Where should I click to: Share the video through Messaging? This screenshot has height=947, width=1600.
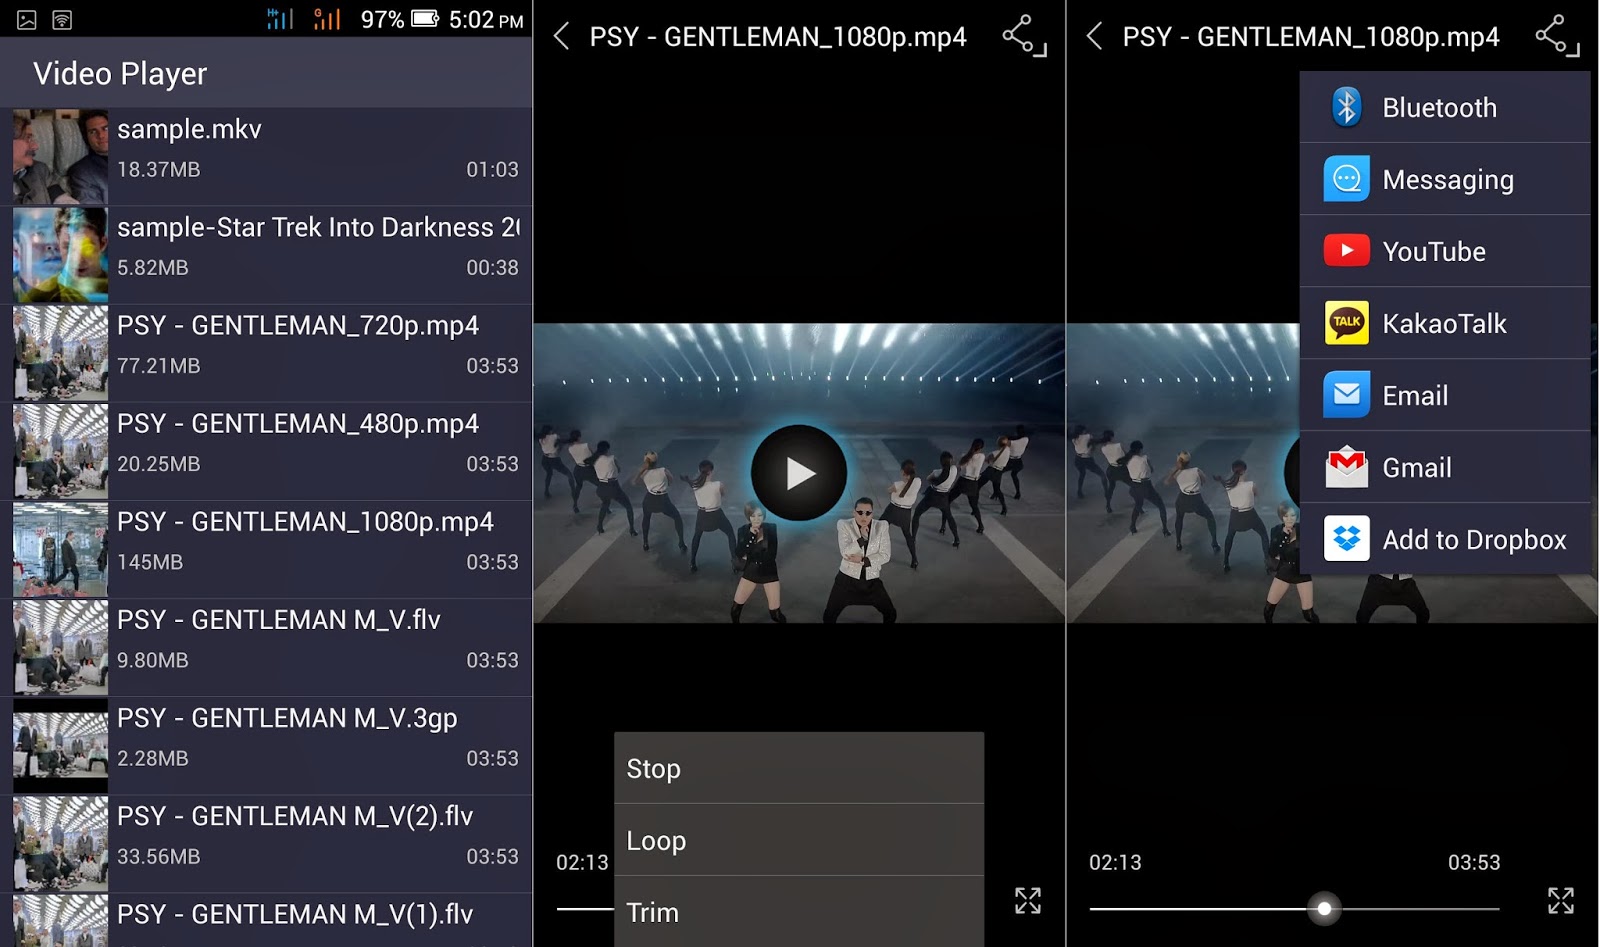tap(1445, 179)
